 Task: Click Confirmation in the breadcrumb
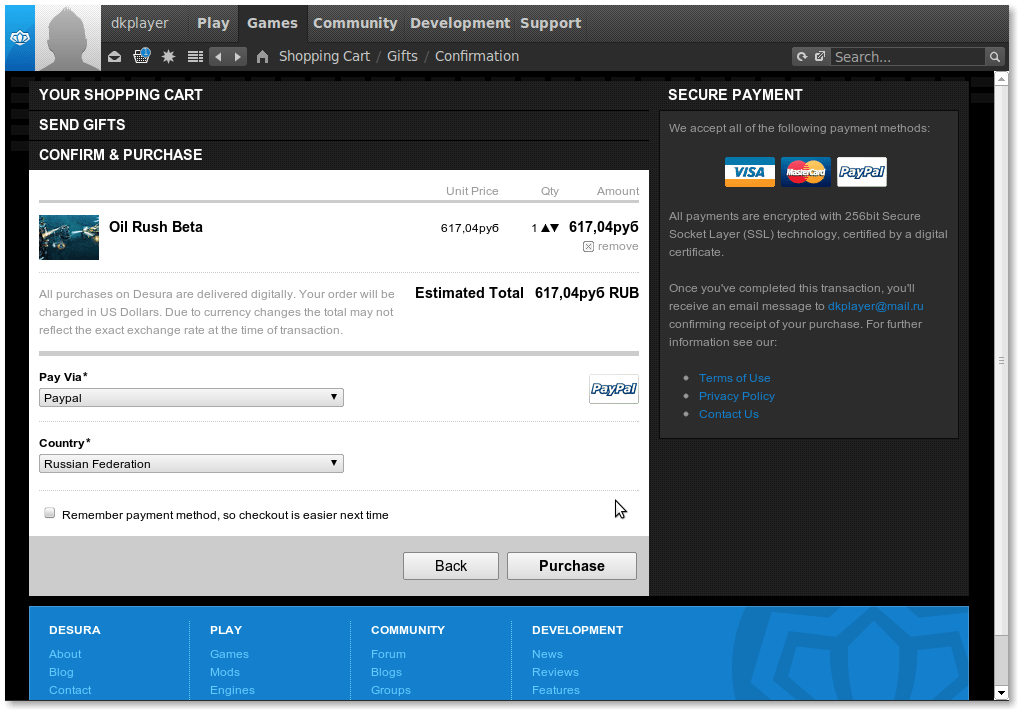(x=477, y=56)
